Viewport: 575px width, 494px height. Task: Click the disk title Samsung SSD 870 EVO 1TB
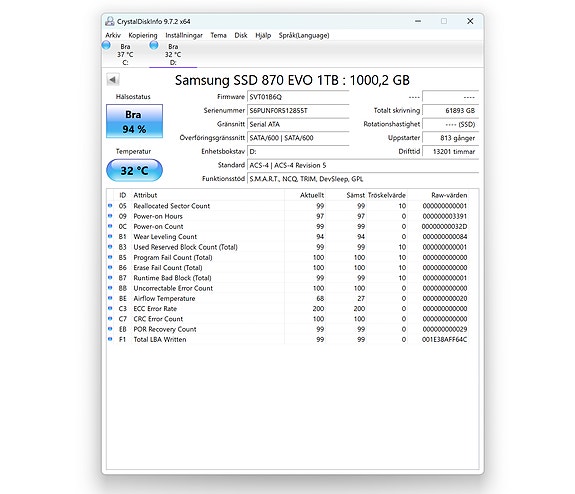(x=292, y=80)
